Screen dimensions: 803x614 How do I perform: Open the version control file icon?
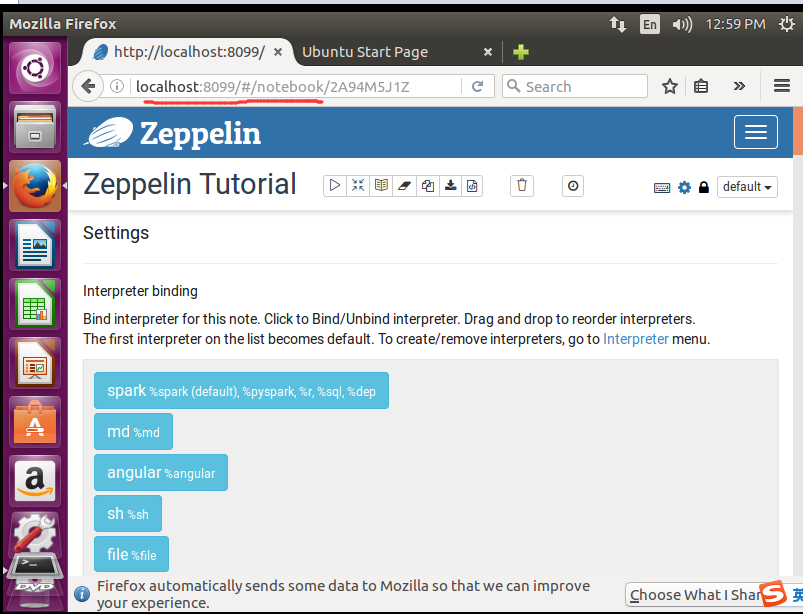pos(472,185)
